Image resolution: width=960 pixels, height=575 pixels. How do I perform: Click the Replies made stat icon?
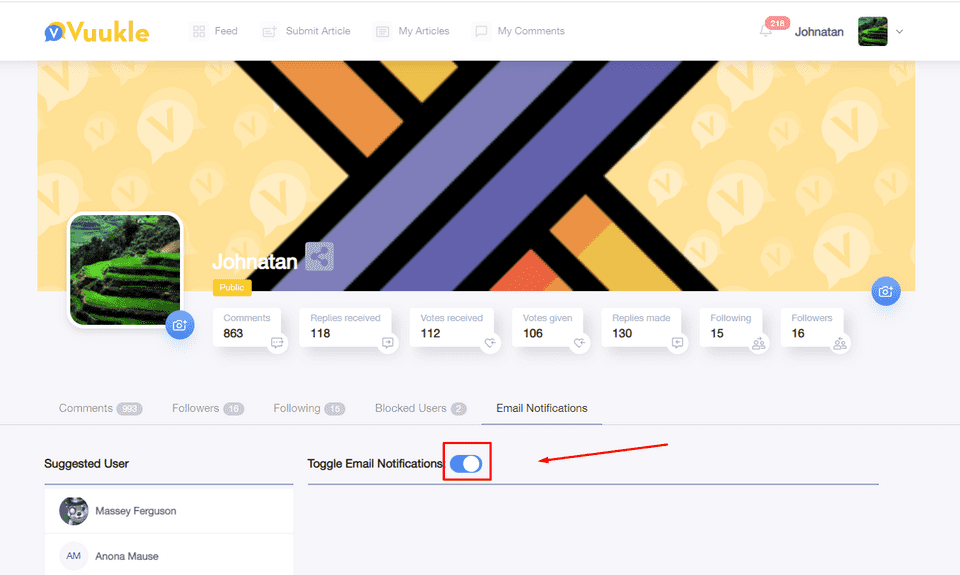(677, 343)
